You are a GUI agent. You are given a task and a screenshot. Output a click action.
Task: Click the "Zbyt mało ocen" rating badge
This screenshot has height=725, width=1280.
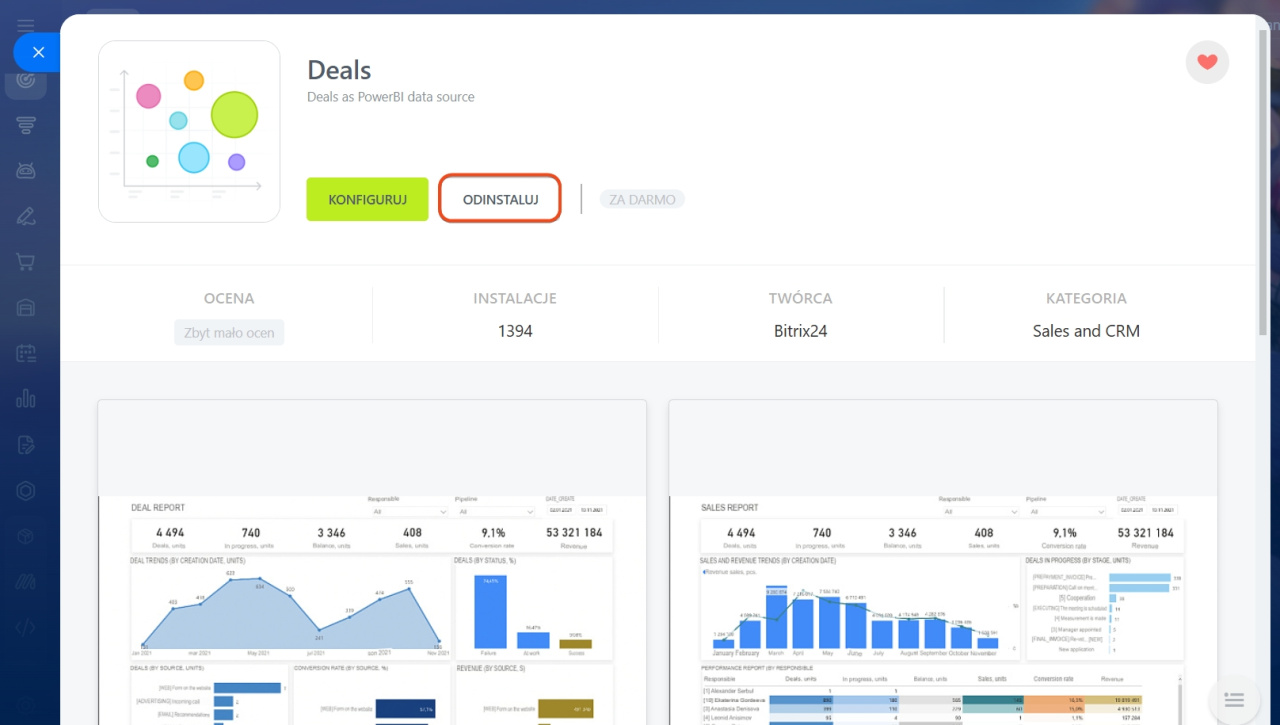pos(229,333)
